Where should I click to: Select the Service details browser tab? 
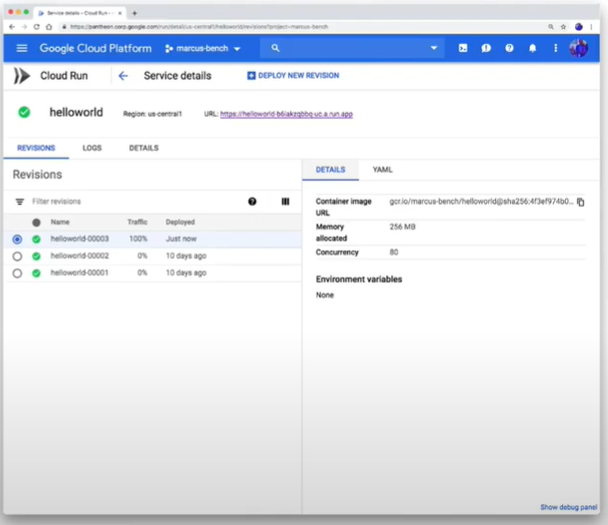click(79, 13)
